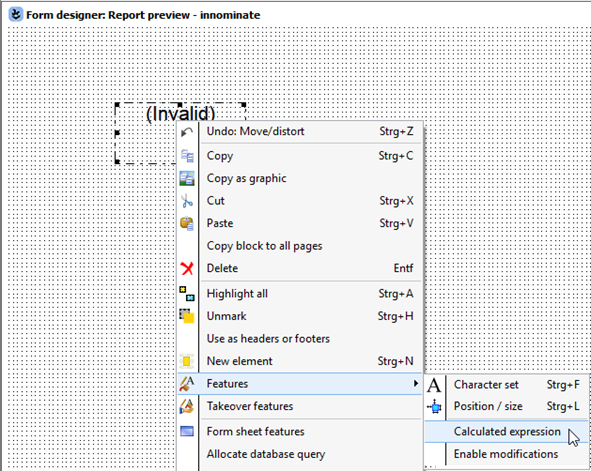Image resolution: width=591 pixels, height=471 pixels.
Task: Click the scissors Cut icon
Action: [187, 201]
